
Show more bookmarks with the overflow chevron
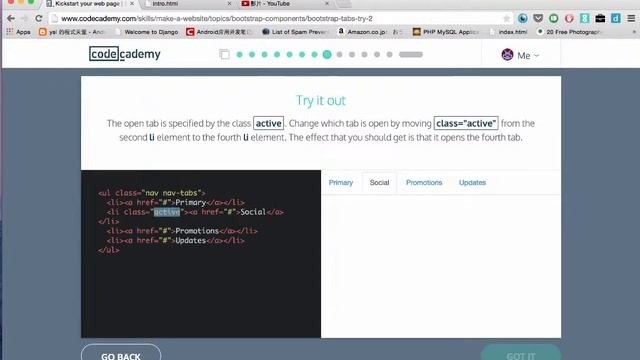click(634, 32)
